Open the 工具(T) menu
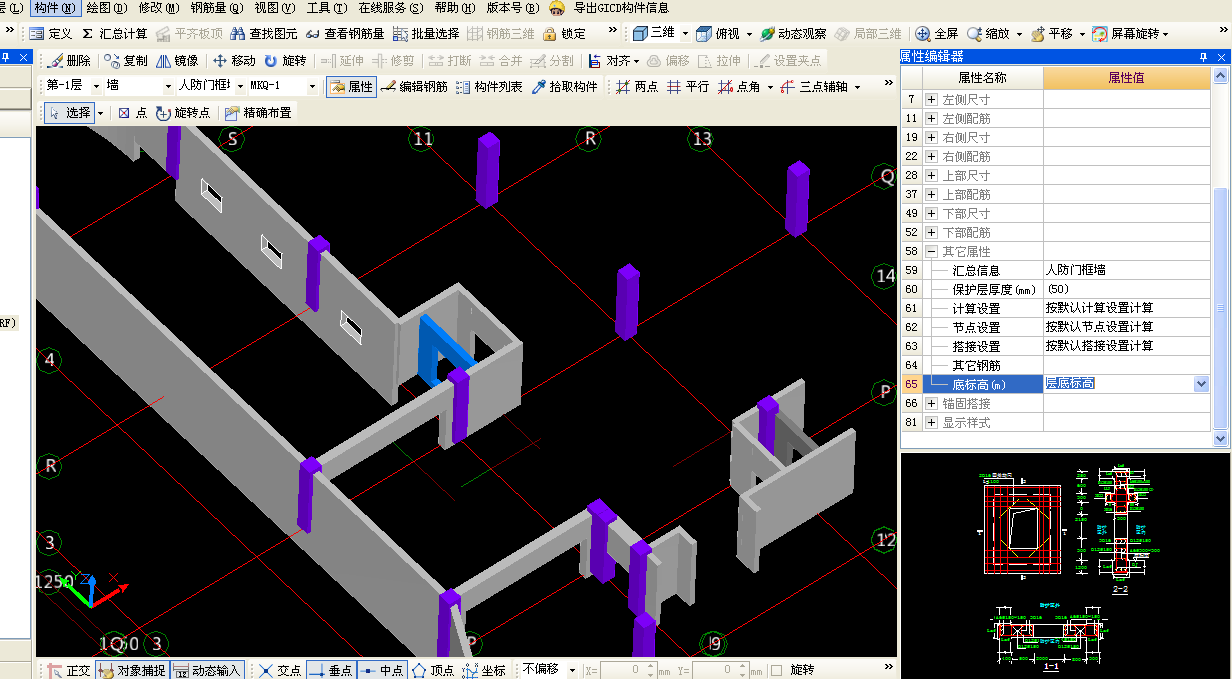 click(328, 8)
